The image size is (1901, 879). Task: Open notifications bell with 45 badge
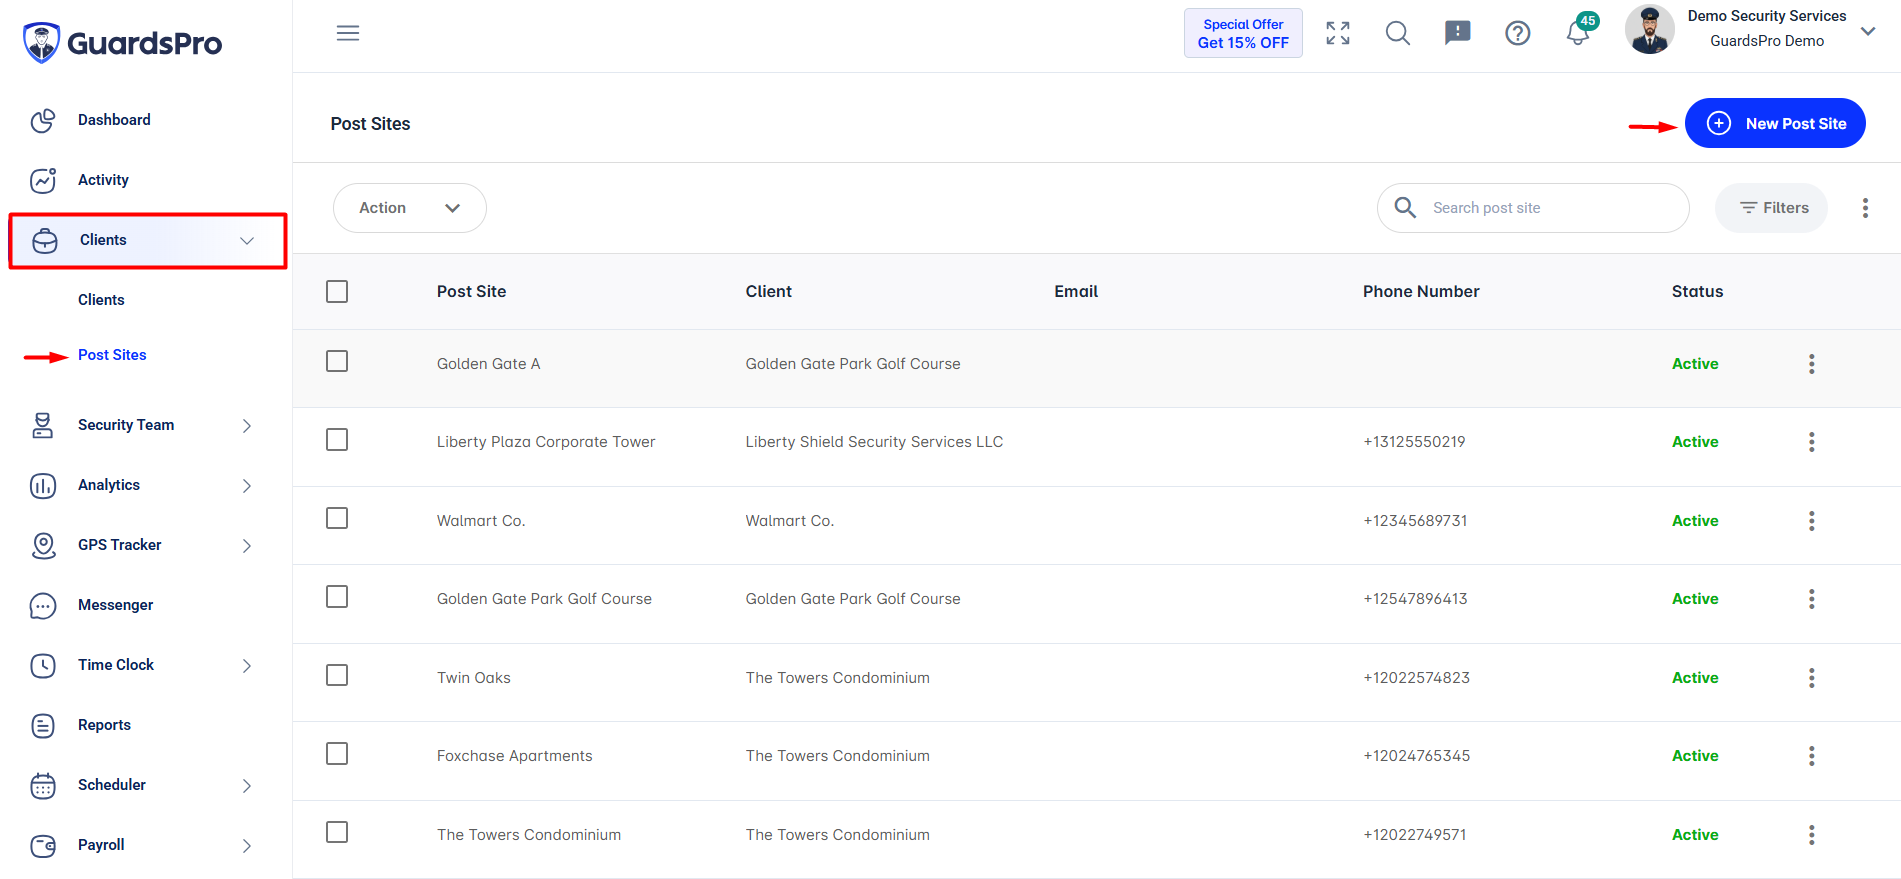[x=1579, y=31]
